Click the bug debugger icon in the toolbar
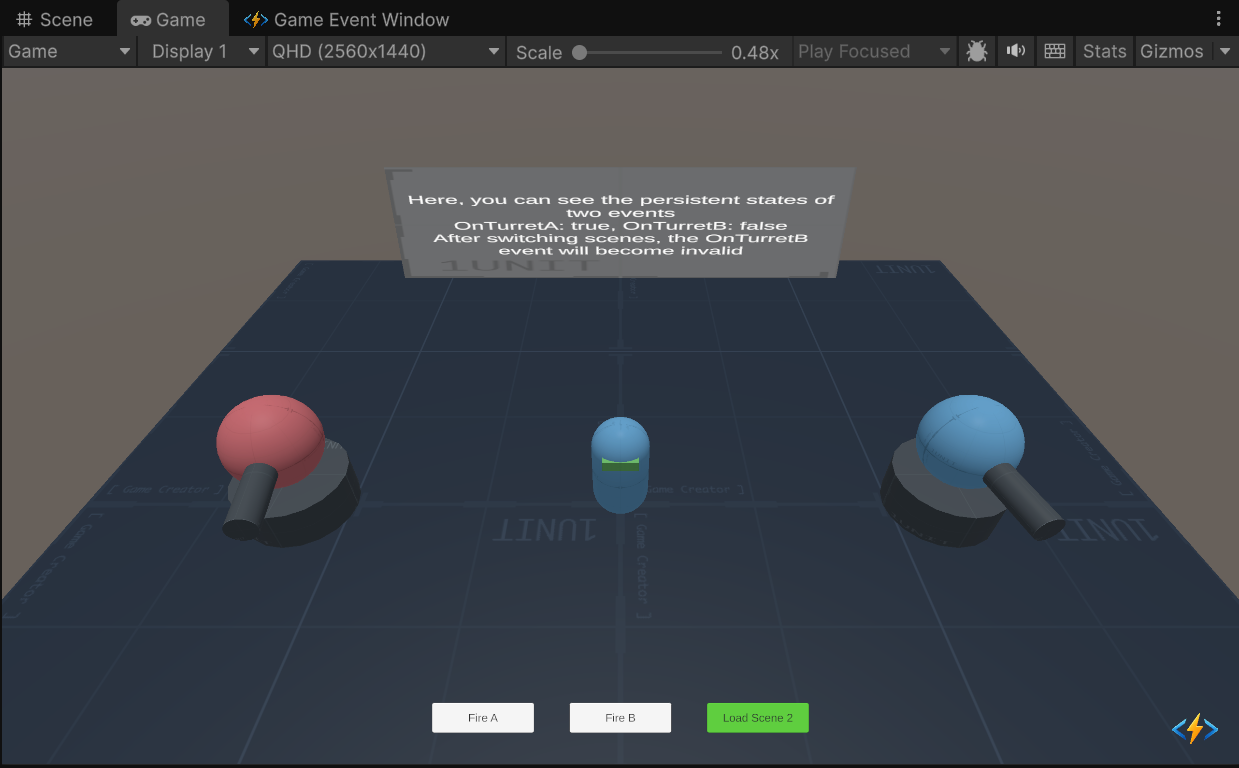 [x=977, y=52]
